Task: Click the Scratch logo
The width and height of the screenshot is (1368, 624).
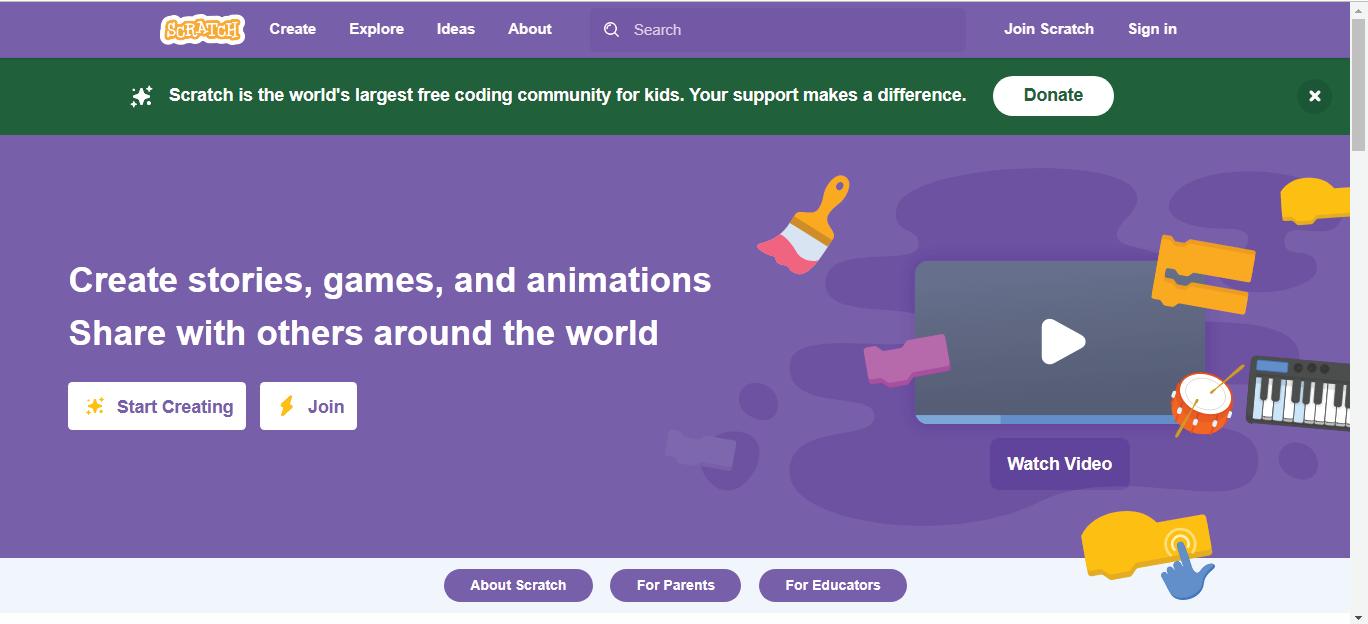Action: coord(203,29)
